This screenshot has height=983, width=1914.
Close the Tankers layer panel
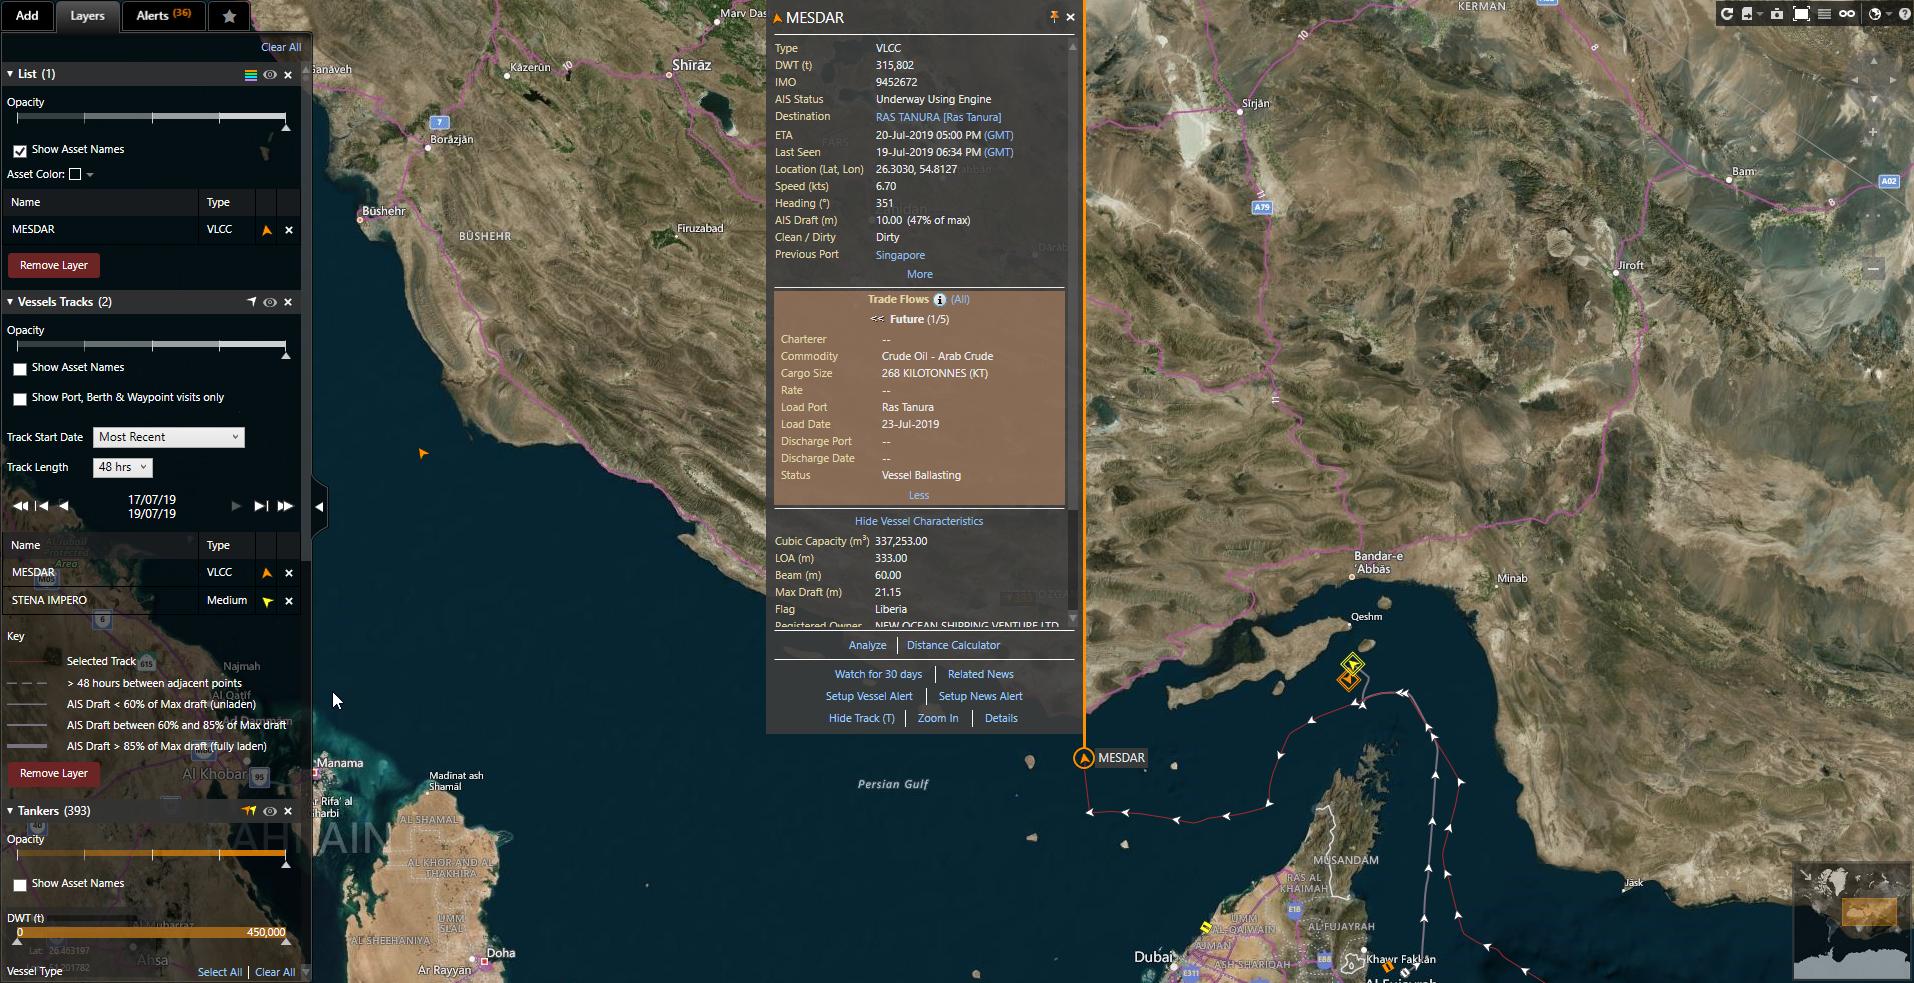click(288, 811)
